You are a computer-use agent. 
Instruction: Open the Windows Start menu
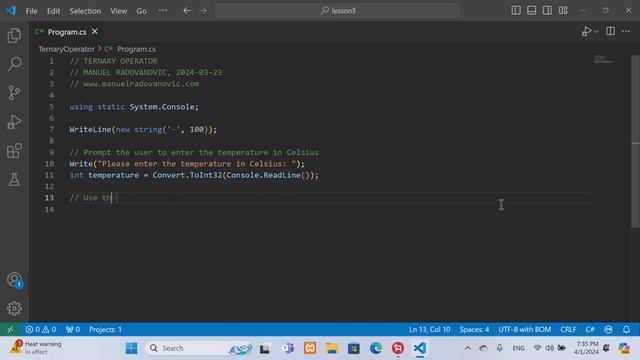(131, 348)
